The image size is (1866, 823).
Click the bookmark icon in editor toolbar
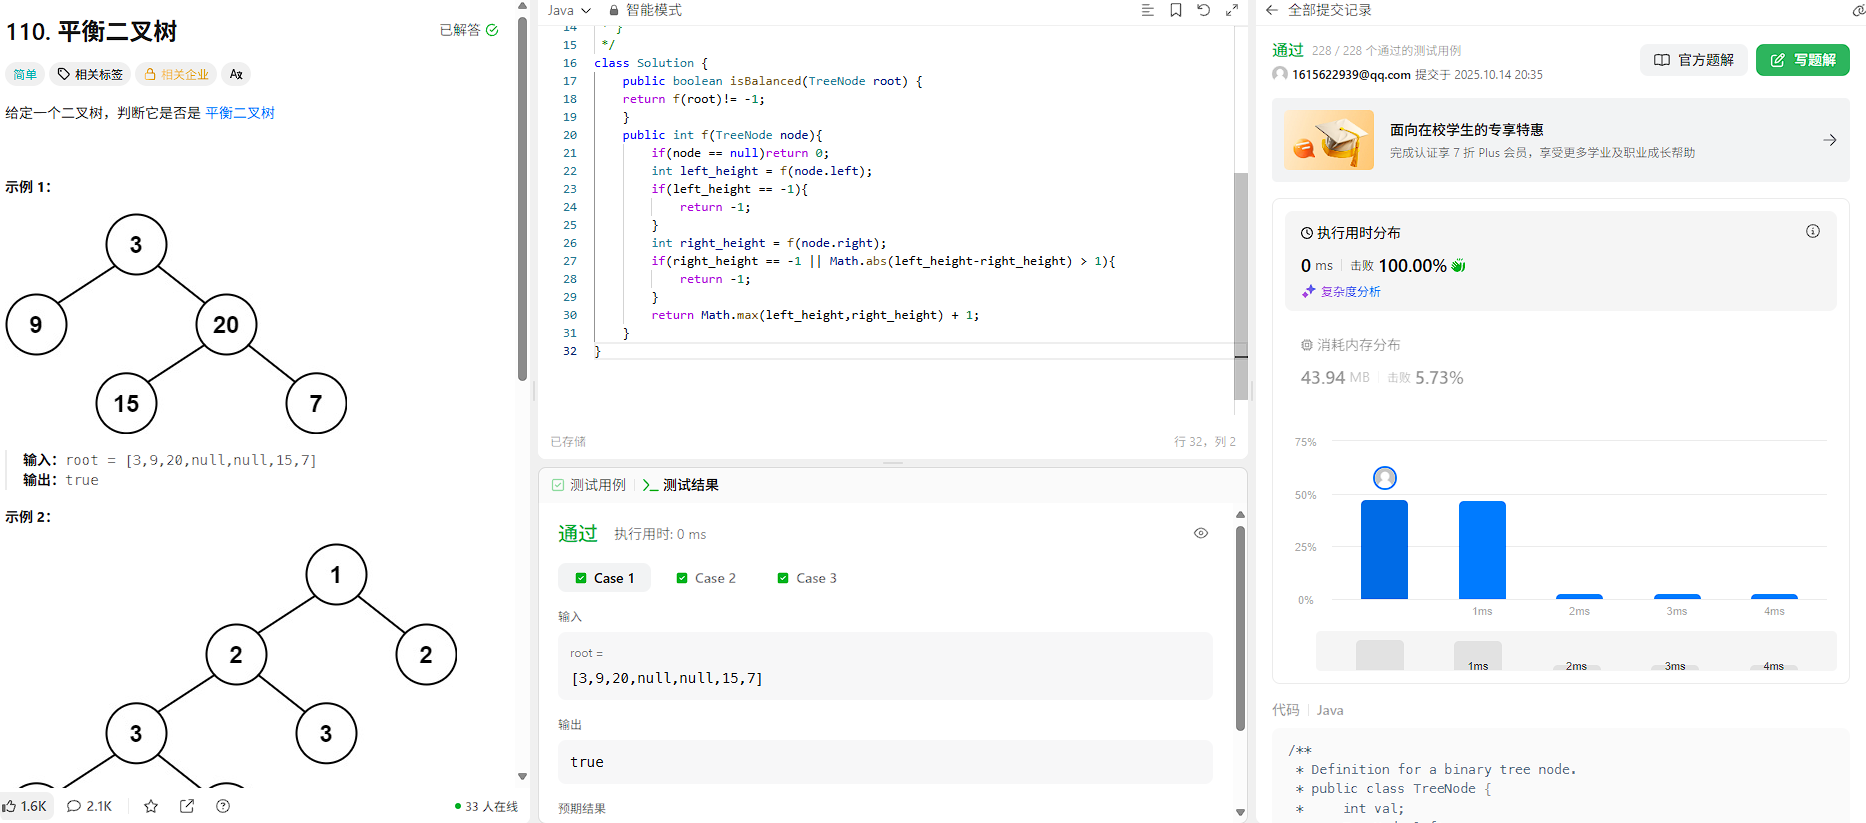(x=1176, y=10)
